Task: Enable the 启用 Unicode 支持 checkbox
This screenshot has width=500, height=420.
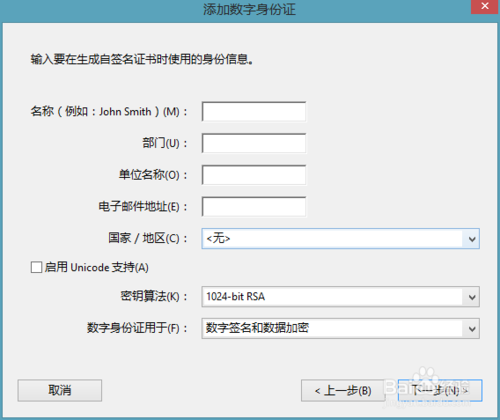Action: pos(36,267)
